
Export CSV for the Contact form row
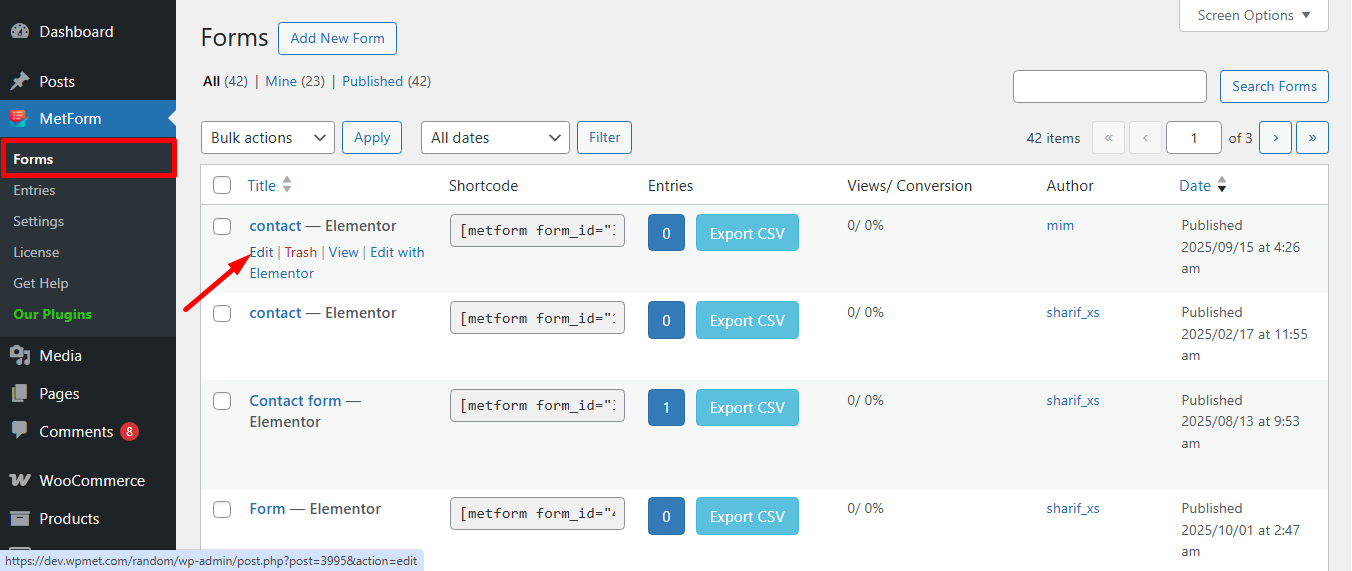tap(747, 408)
